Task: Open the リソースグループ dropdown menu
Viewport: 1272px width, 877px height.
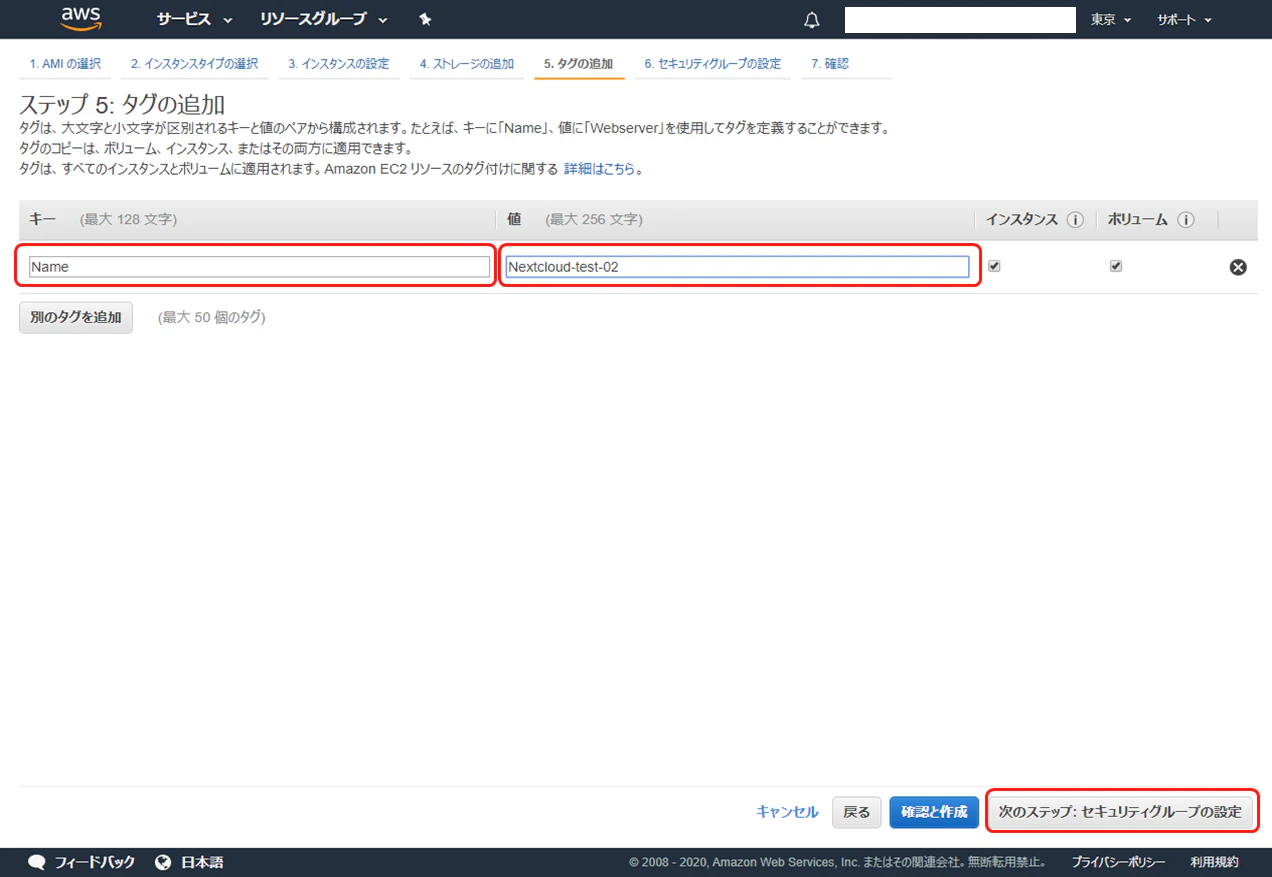Action: click(324, 20)
